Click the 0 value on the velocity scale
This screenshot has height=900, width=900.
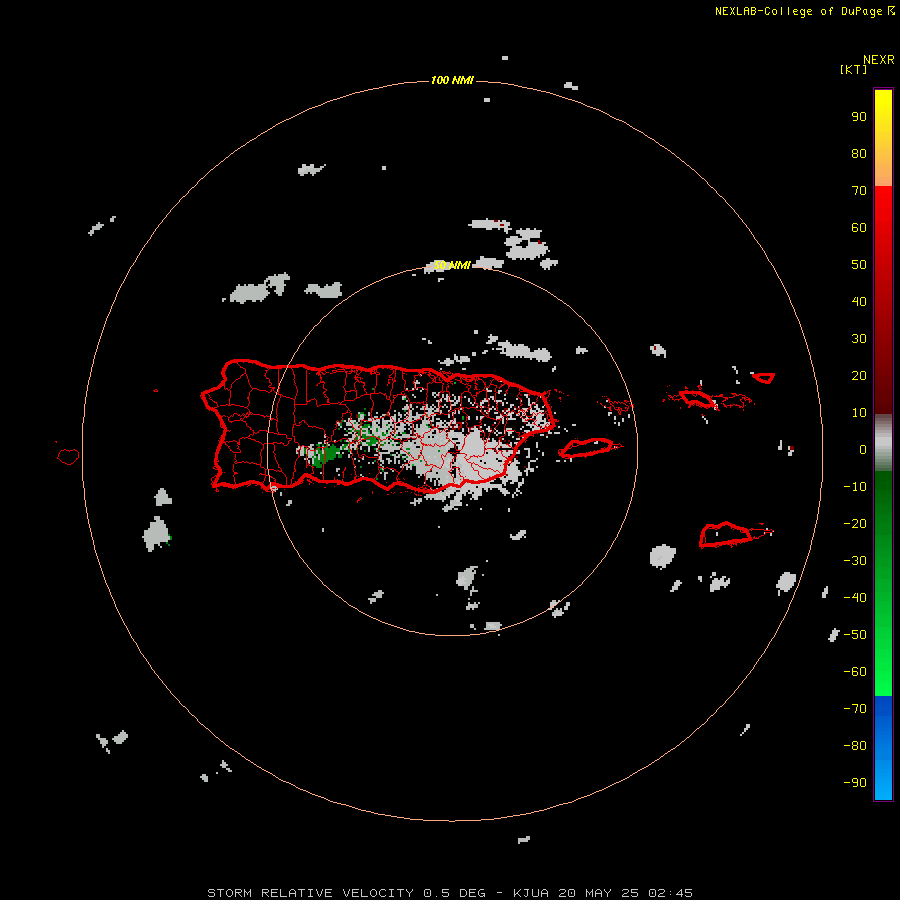click(863, 450)
